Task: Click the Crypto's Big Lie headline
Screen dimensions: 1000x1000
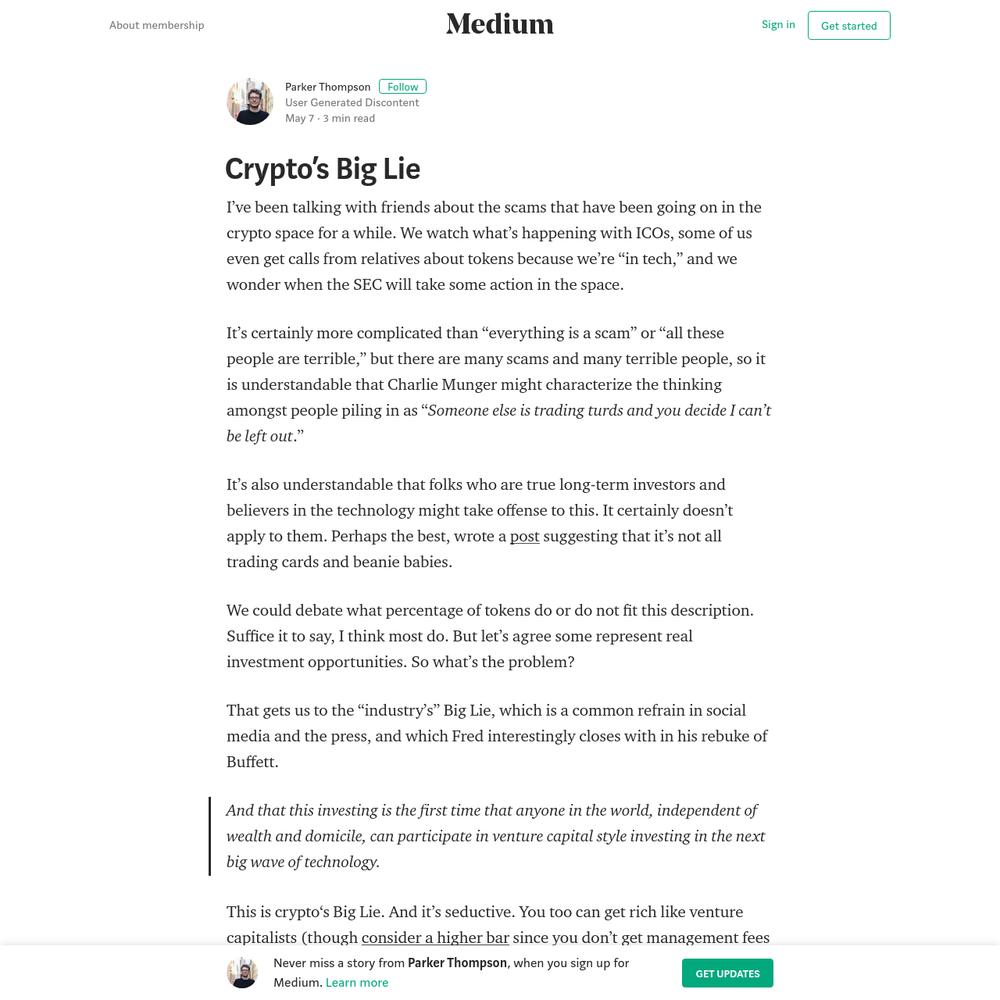Action: click(323, 169)
